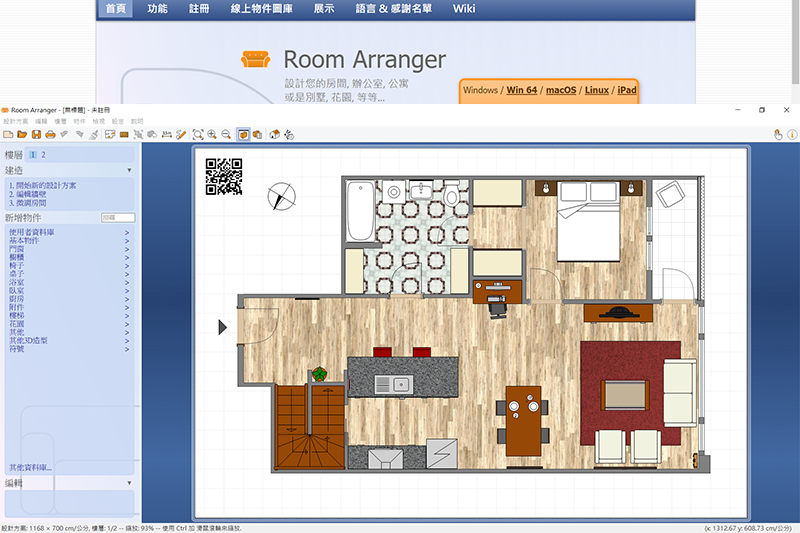Select floor 1 in the 樓層 selector
The height and width of the screenshot is (533, 800).
point(33,155)
